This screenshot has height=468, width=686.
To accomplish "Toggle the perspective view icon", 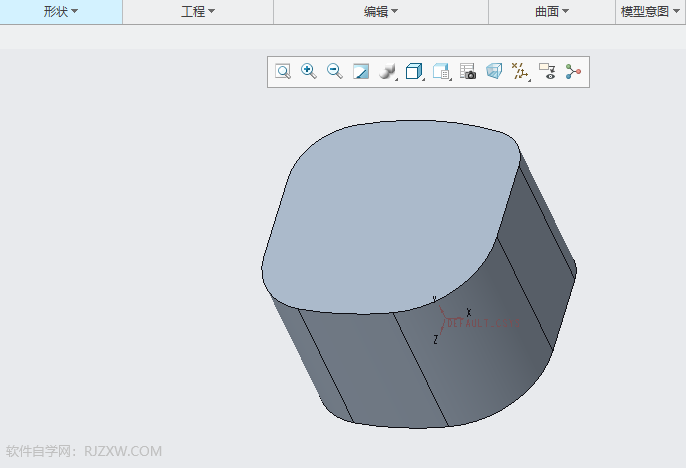I will (x=493, y=71).
